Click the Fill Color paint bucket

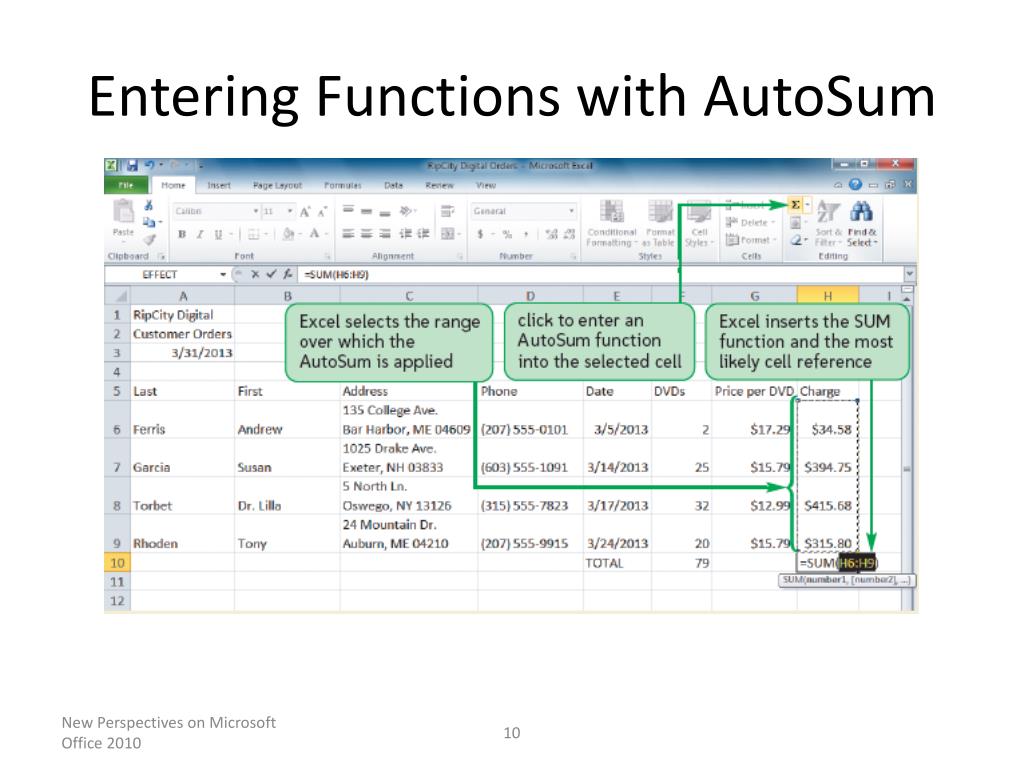click(289, 234)
